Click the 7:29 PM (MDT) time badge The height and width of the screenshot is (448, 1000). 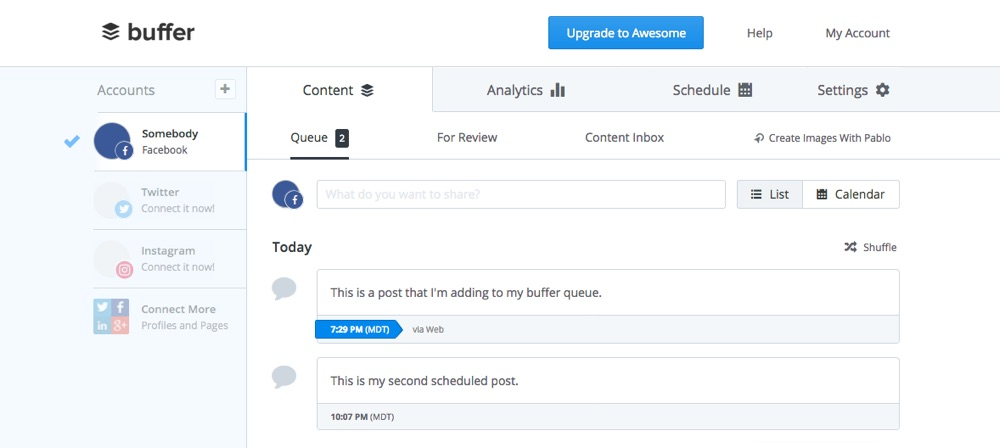(359, 330)
